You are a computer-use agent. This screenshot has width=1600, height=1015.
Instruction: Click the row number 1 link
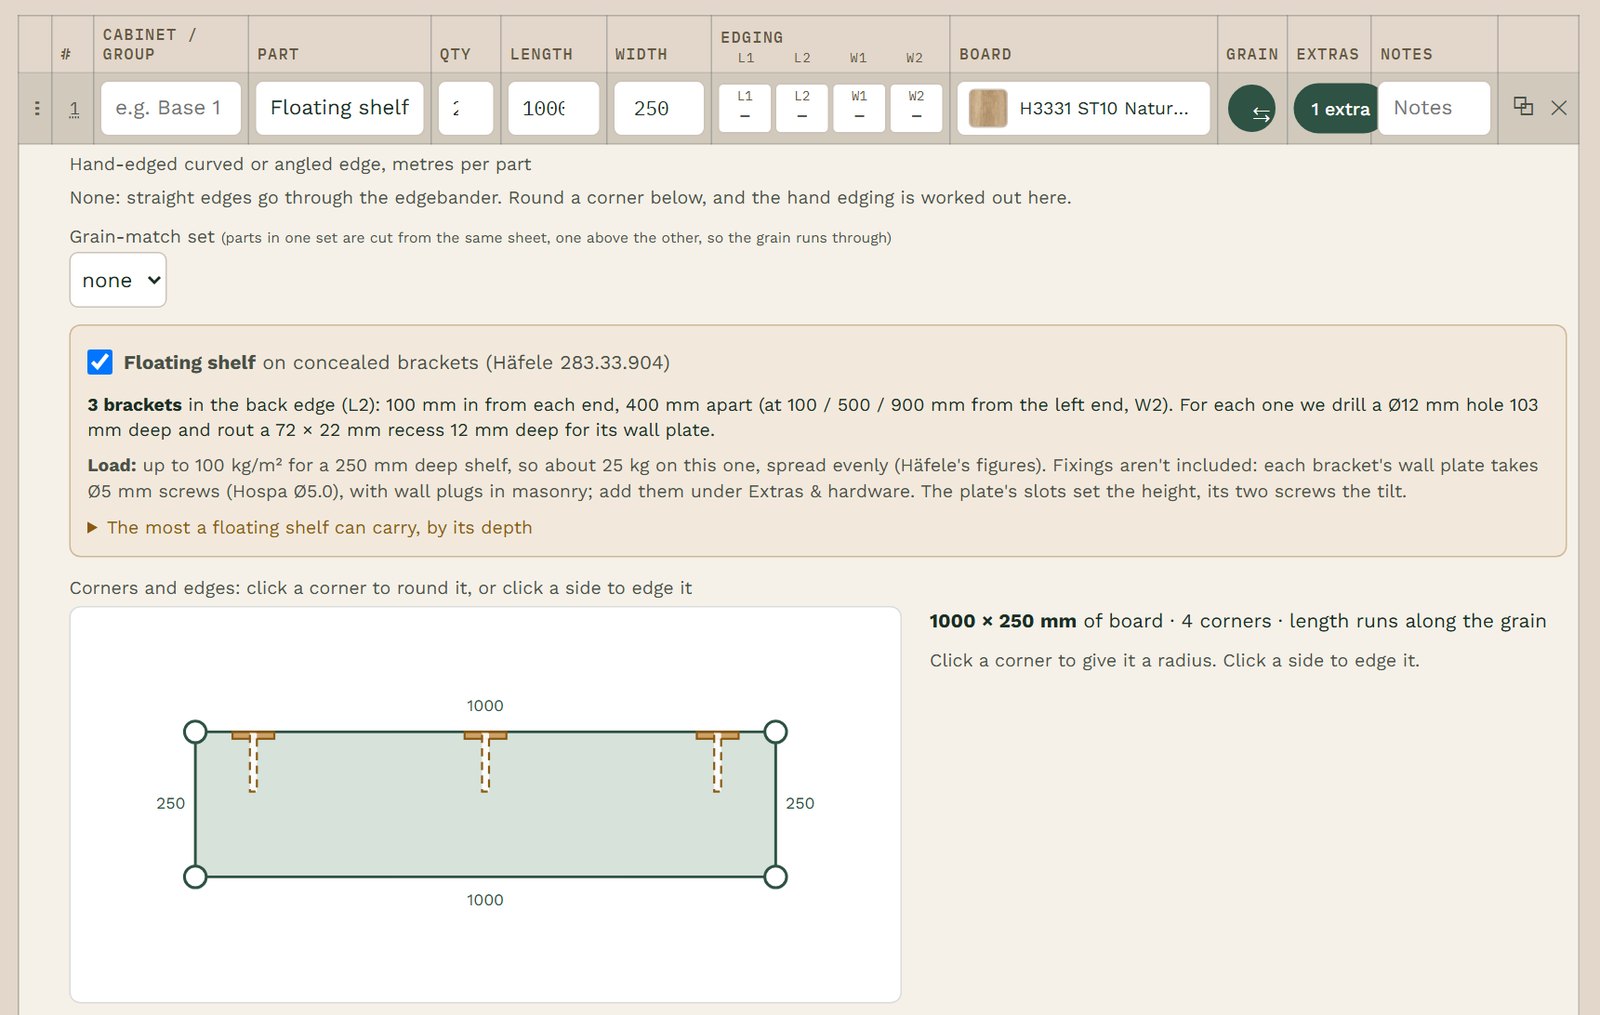click(74, 108)
